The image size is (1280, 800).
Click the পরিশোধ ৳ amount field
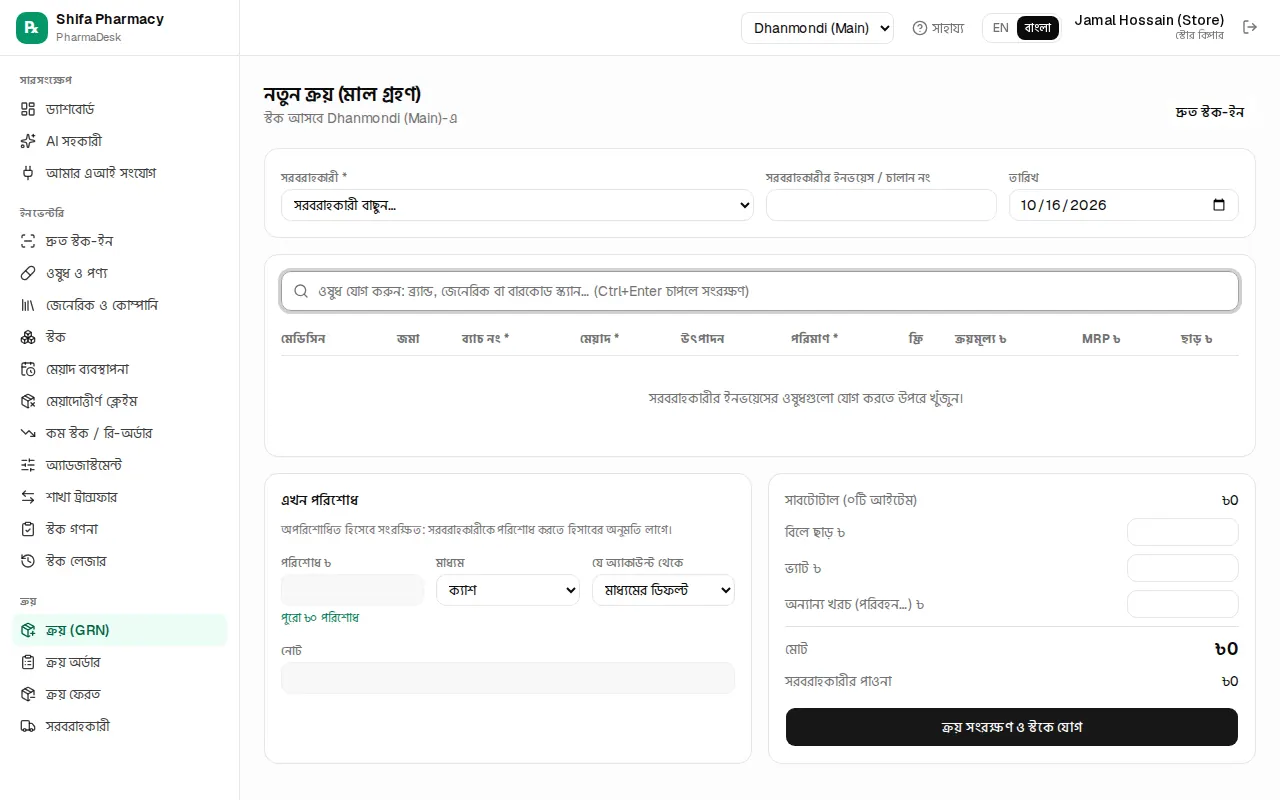(x=353, y=590)
